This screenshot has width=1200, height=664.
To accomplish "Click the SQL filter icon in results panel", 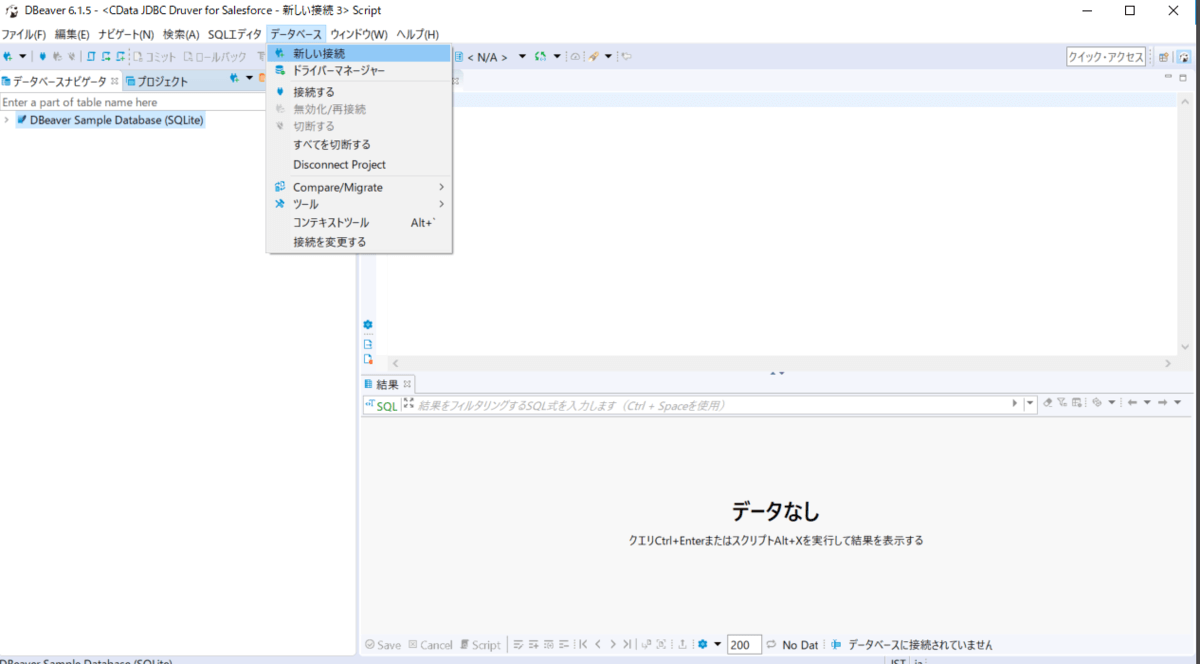I will (x=381, y=405).
